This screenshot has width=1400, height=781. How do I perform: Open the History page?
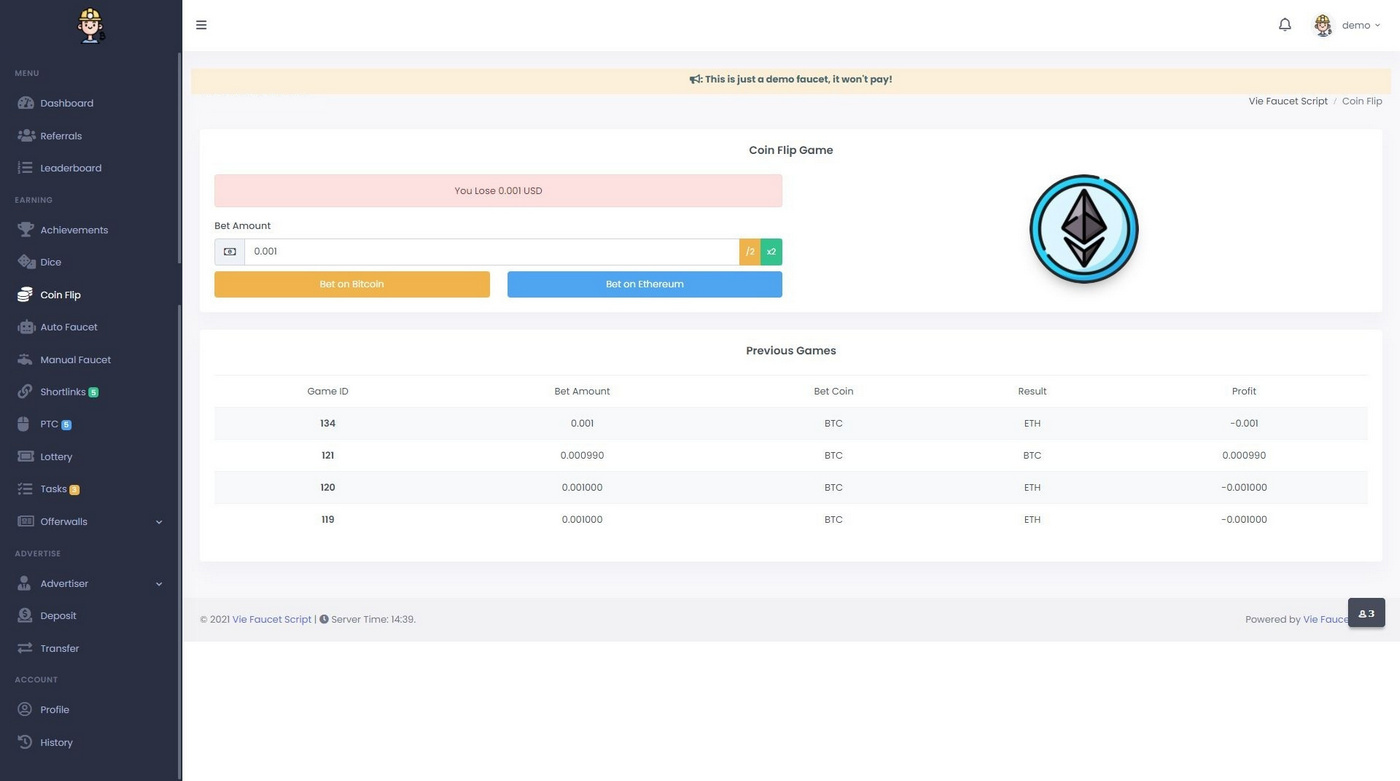coord(56,742)
